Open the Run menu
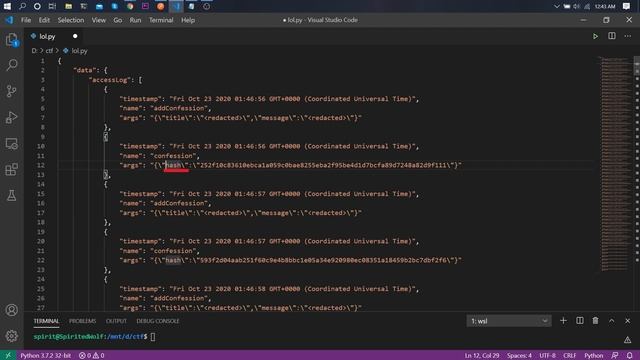Screen dimensions: 640x360 [x=135, y=20]
